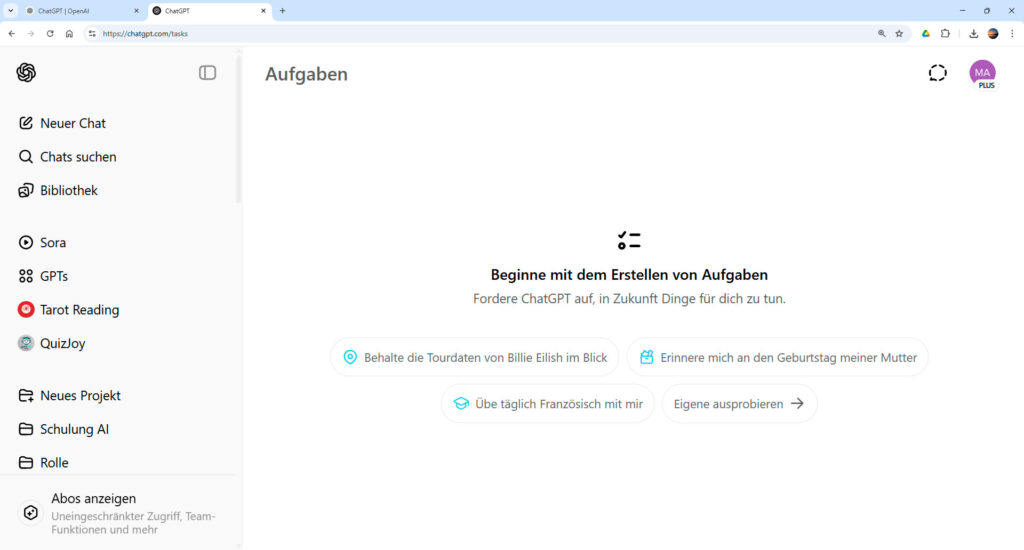This screenshot has width=1024, height=550.
Task: Click the graduation cap icon in Französisch suggestion
Action: [461, 404]
